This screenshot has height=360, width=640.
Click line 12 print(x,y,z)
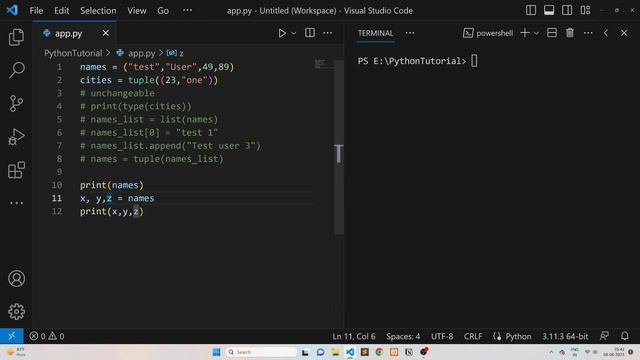112,211
